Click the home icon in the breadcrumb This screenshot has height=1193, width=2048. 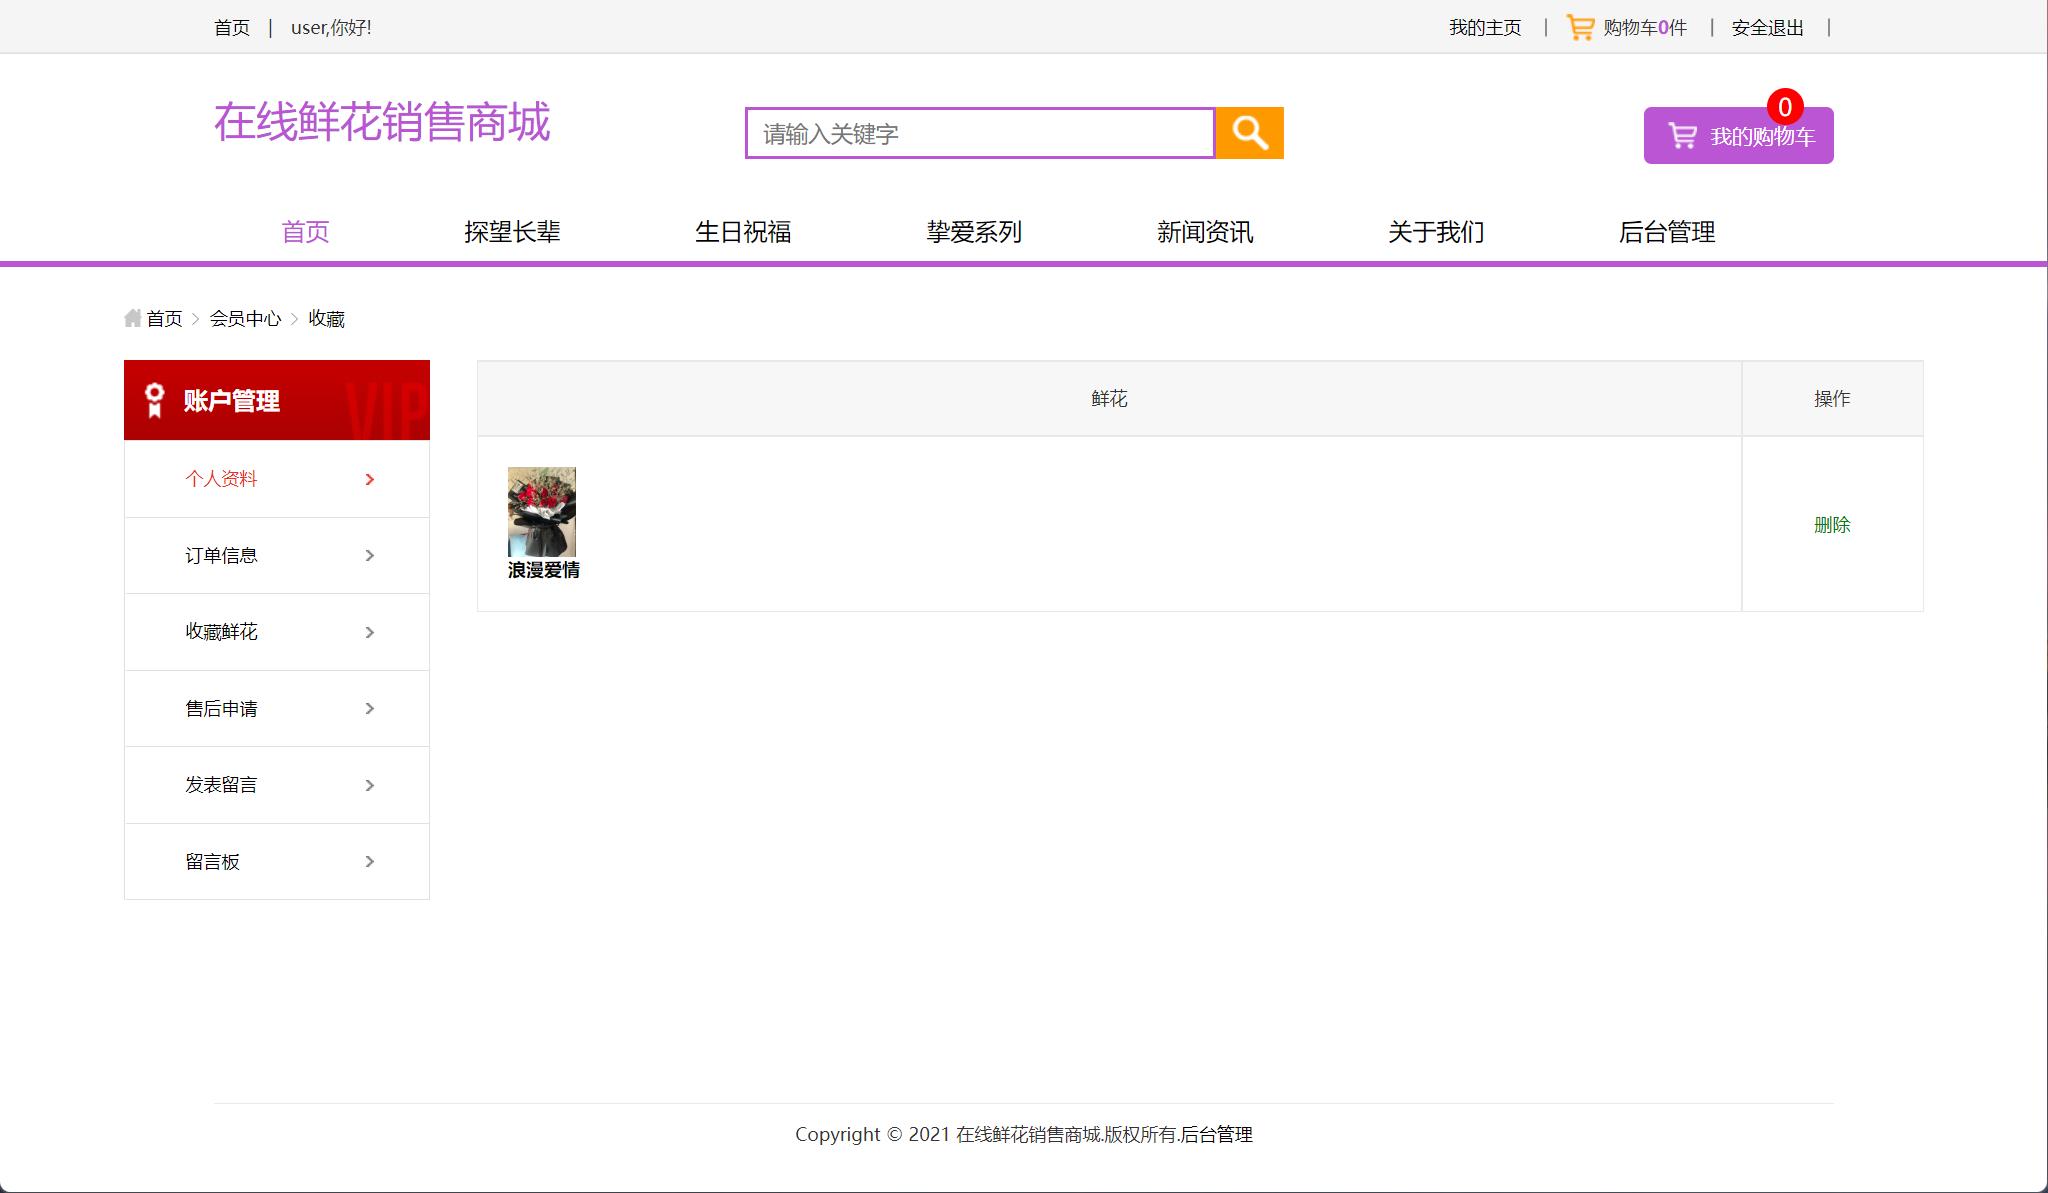coord(132,318)
